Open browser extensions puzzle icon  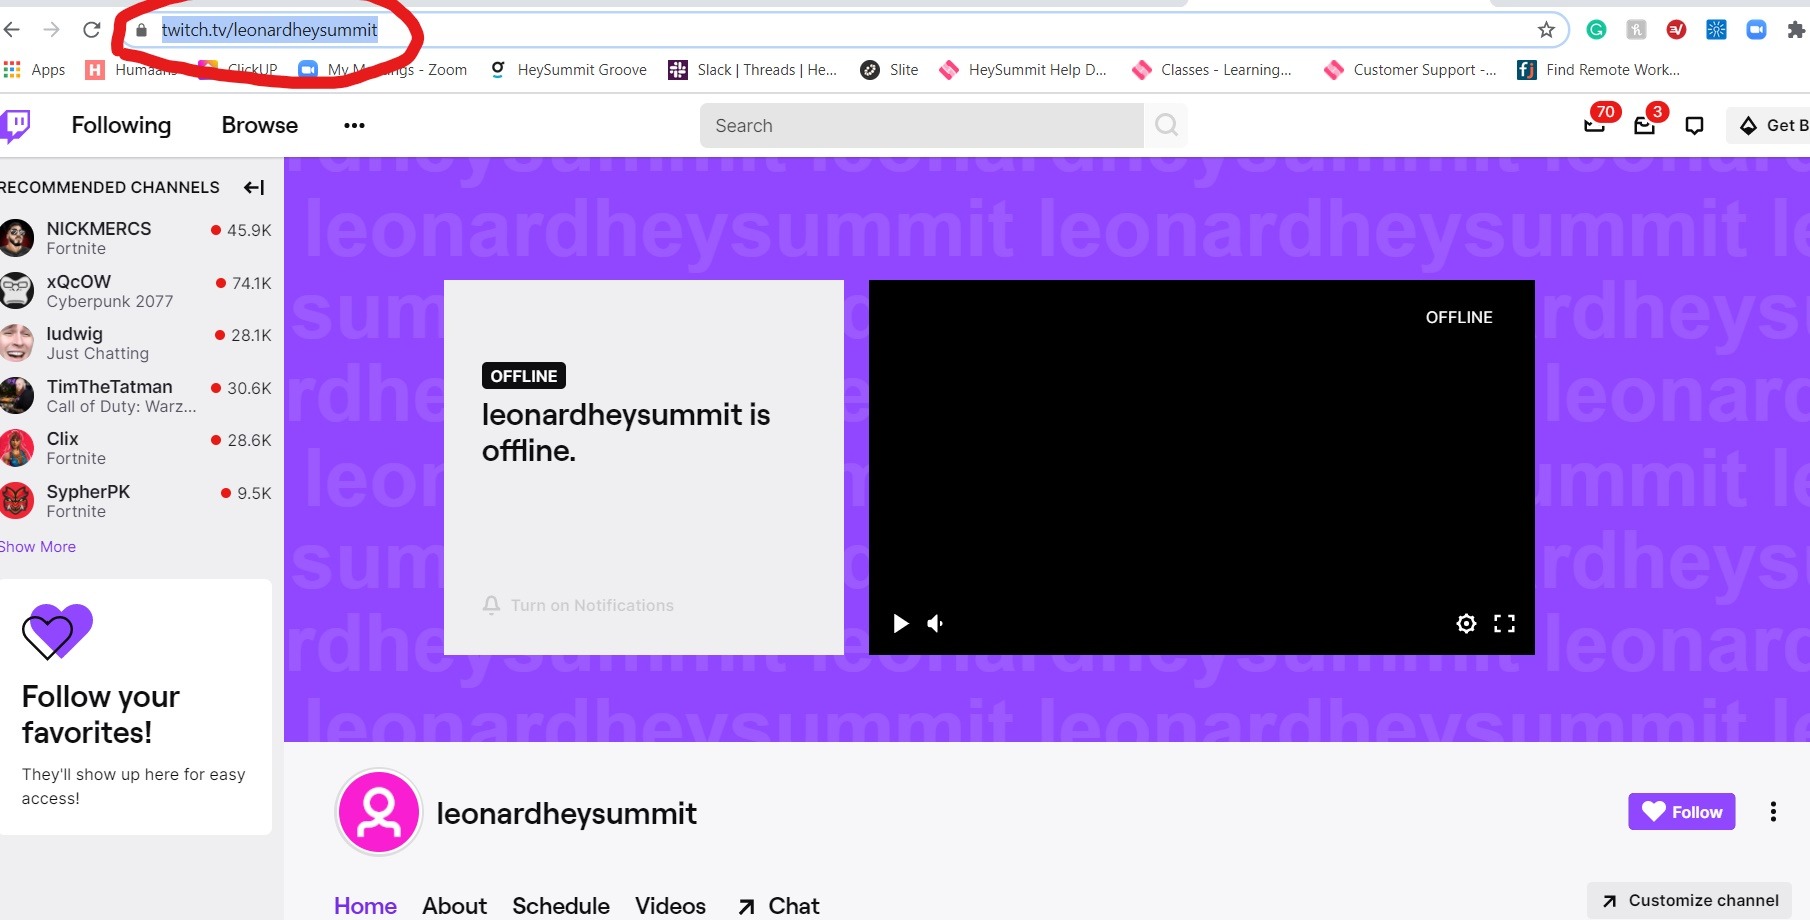(1796, 30)
